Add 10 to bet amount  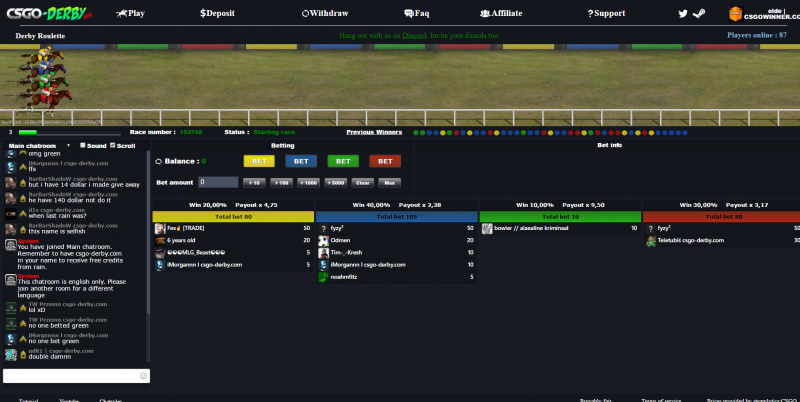point(254,183)
